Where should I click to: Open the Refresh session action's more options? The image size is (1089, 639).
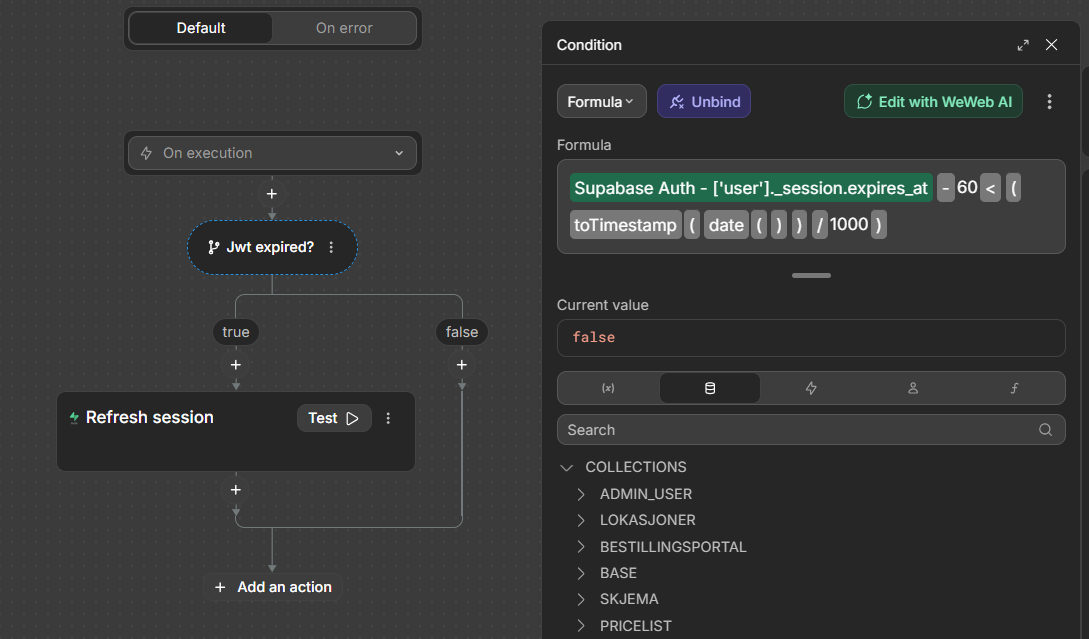[x=389, y=418]
